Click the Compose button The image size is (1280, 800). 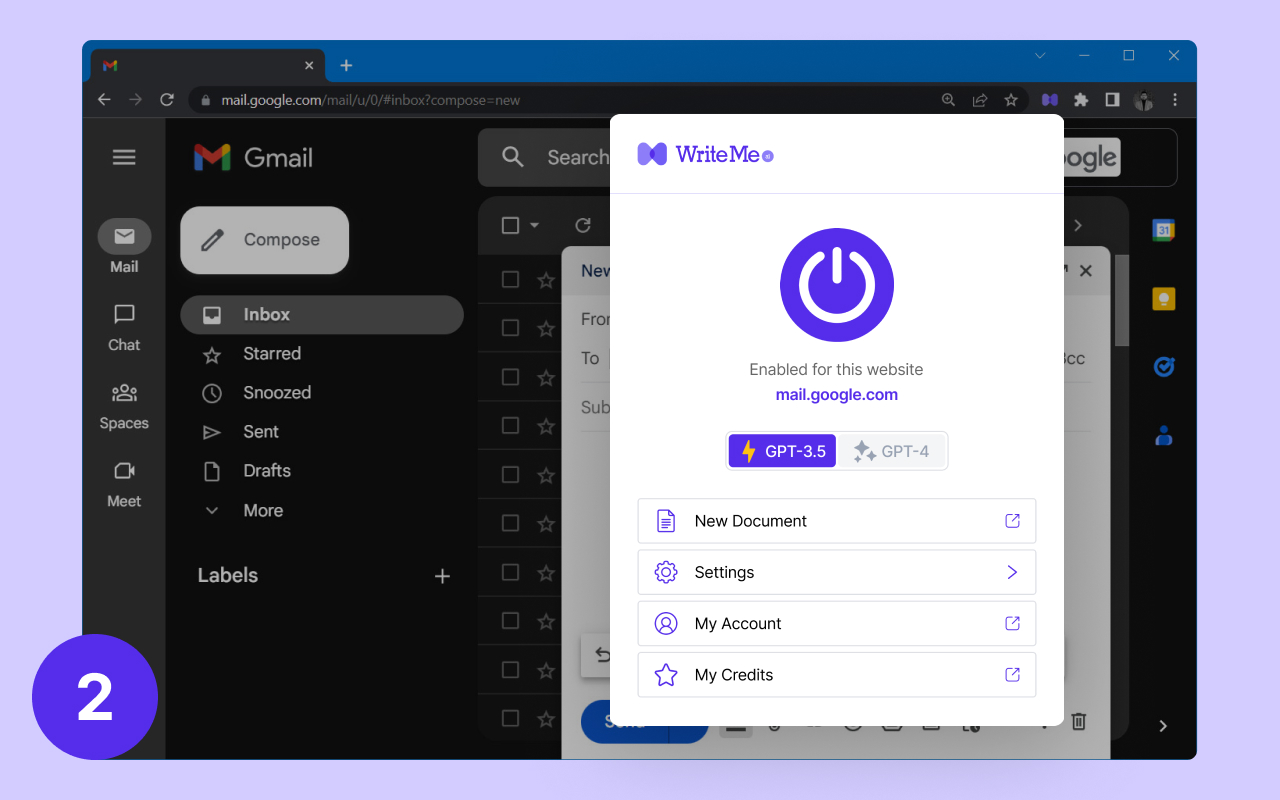pos(265,240)
